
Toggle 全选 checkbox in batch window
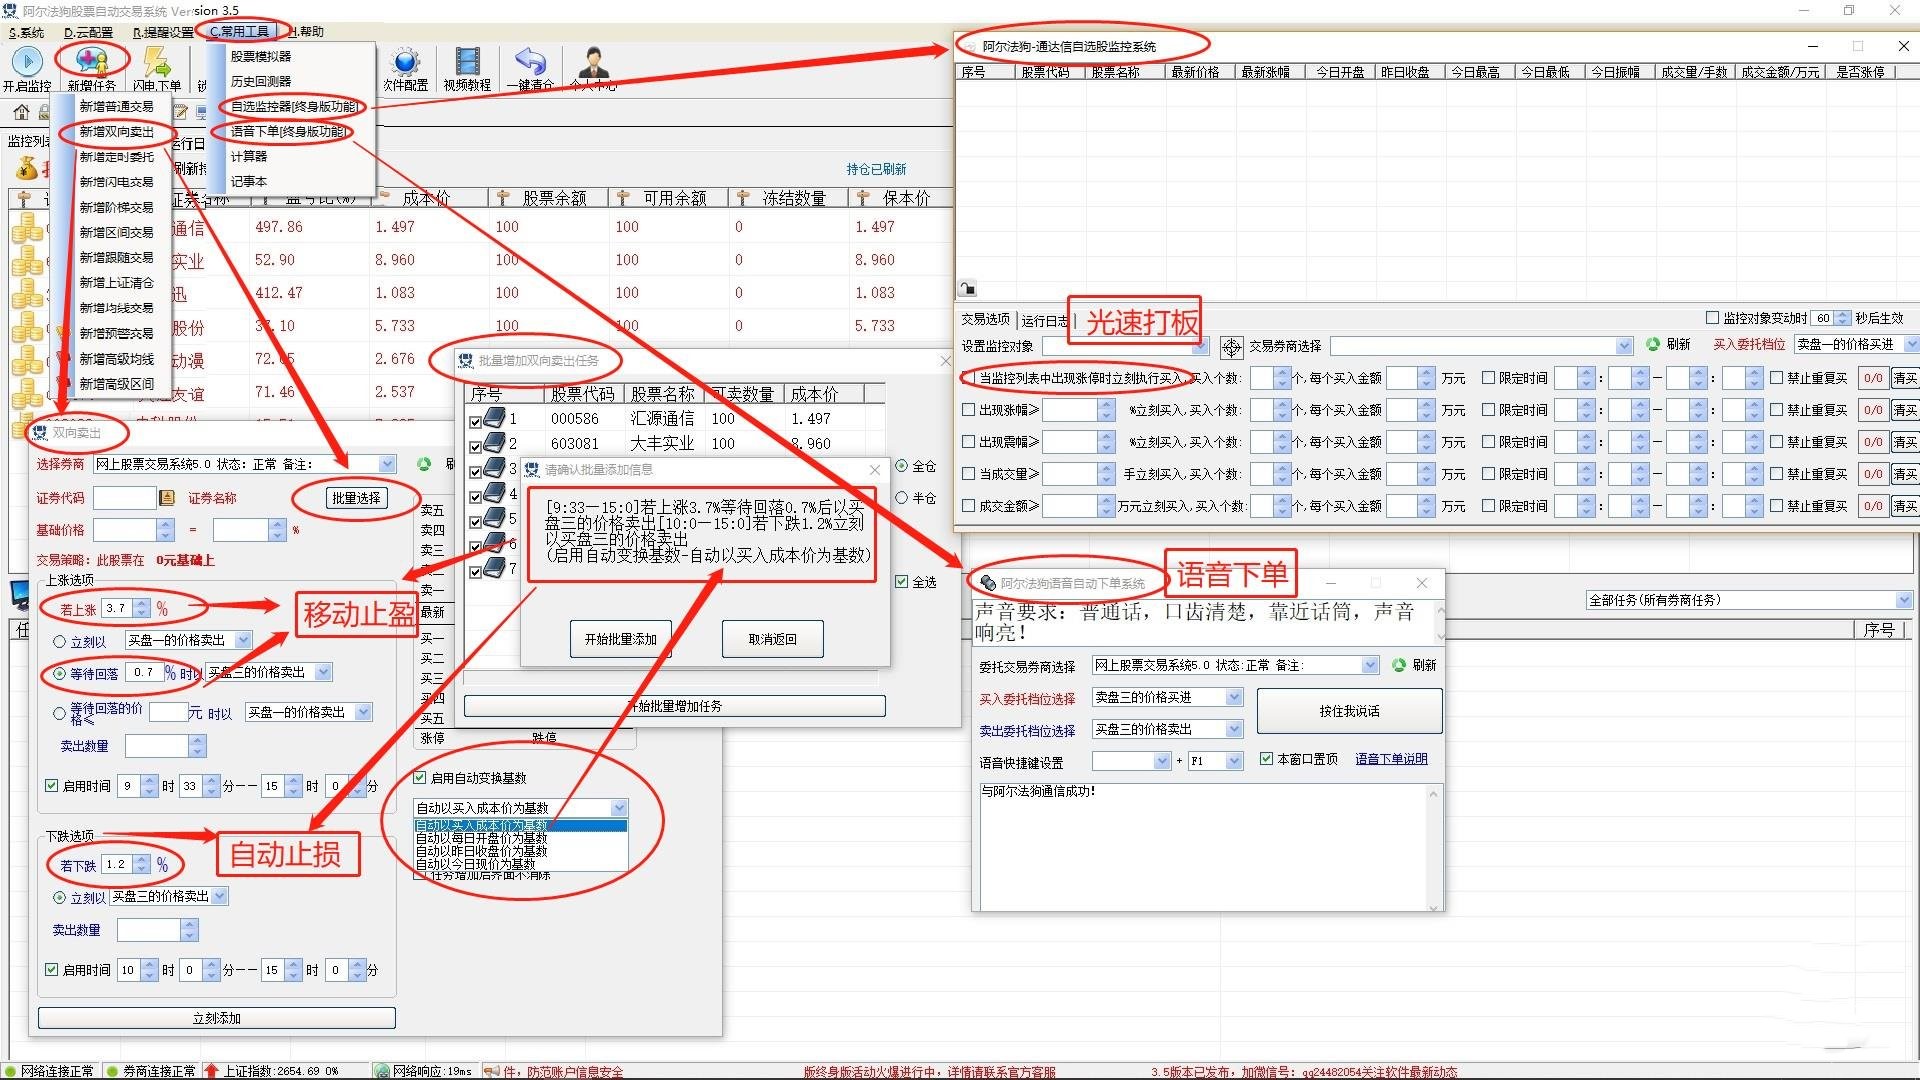902,582
